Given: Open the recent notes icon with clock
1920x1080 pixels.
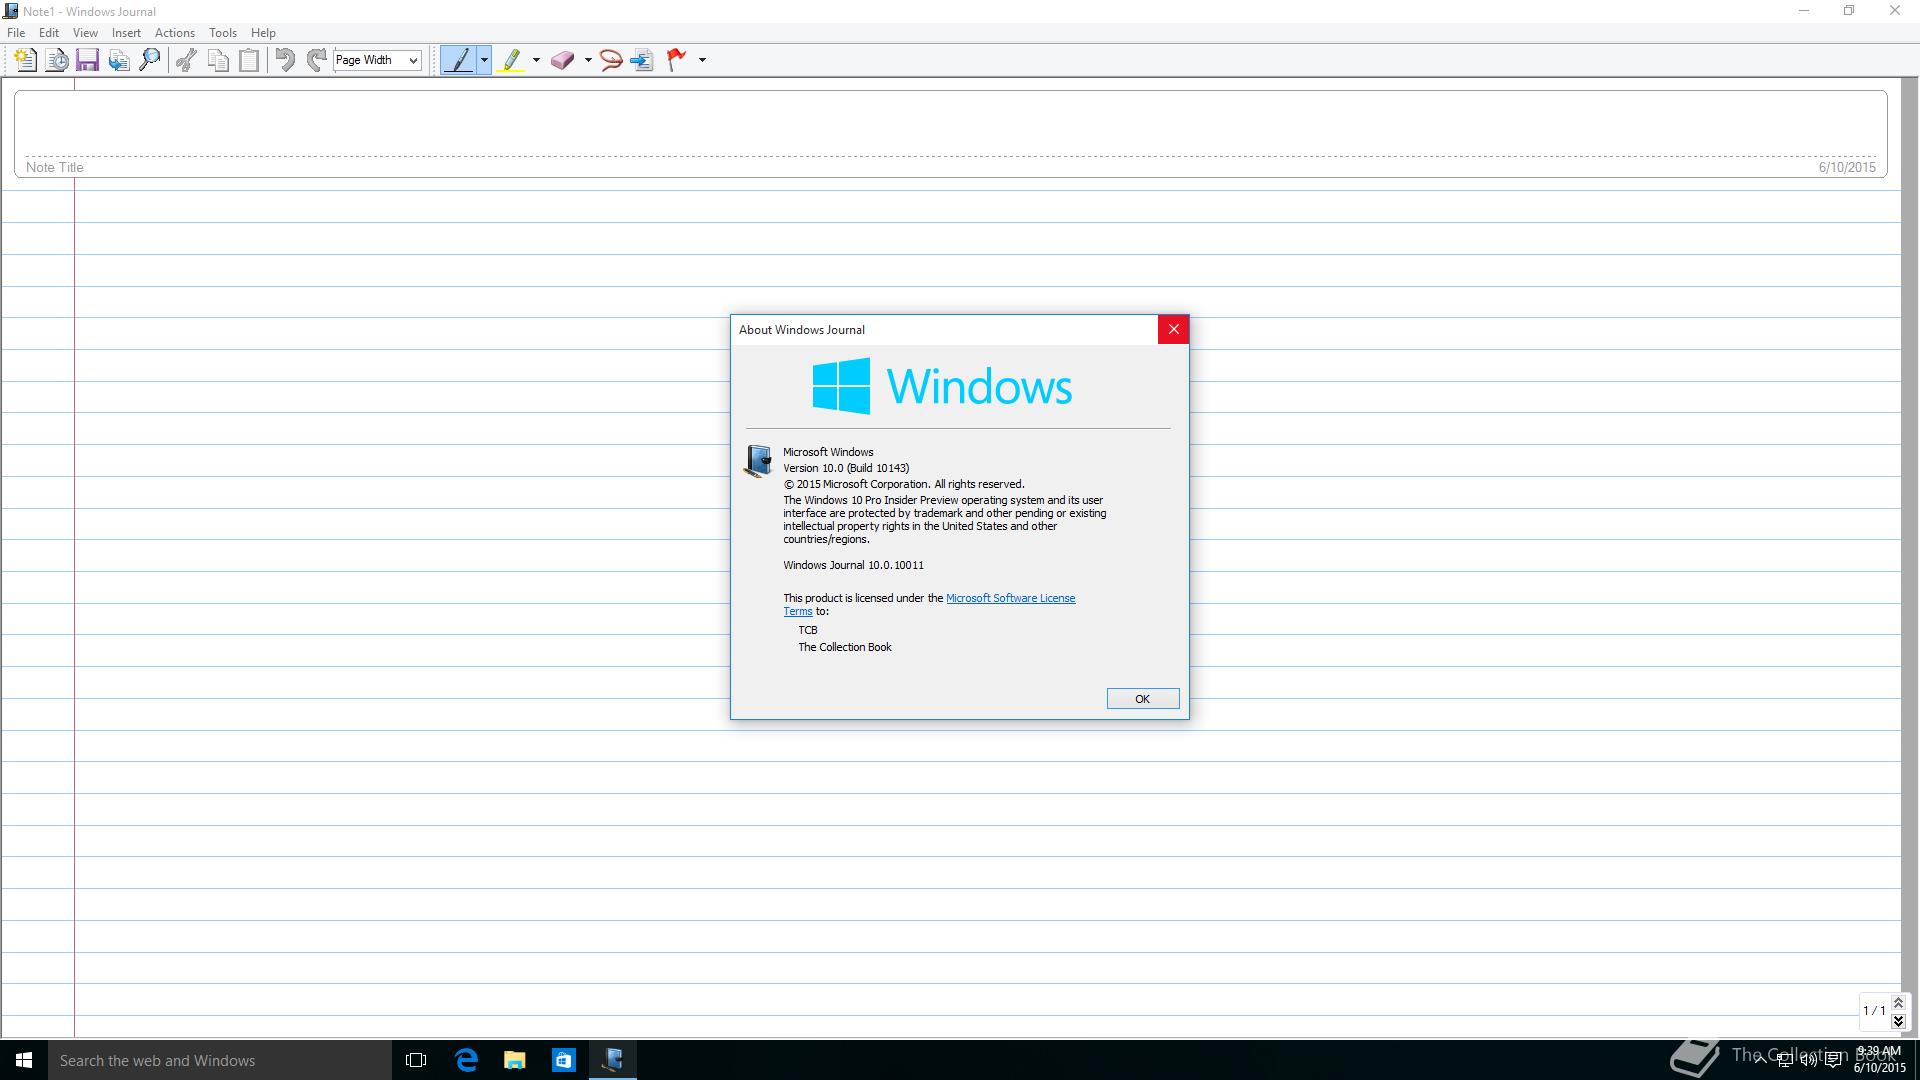Looking at the screenshot, I should coord(57,60).
